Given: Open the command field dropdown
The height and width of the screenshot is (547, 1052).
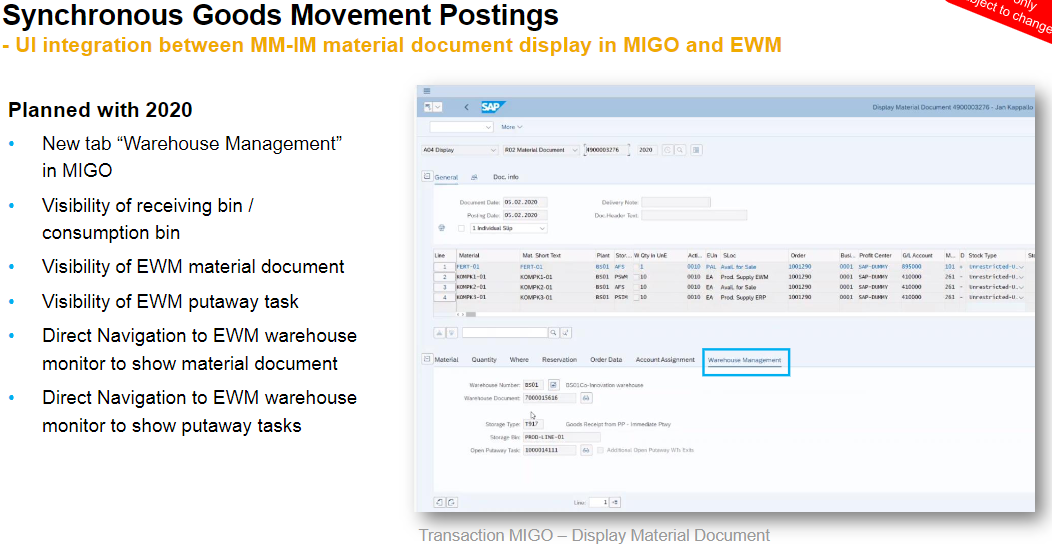Looking at the screenshot, I should (x=488, y=127).
